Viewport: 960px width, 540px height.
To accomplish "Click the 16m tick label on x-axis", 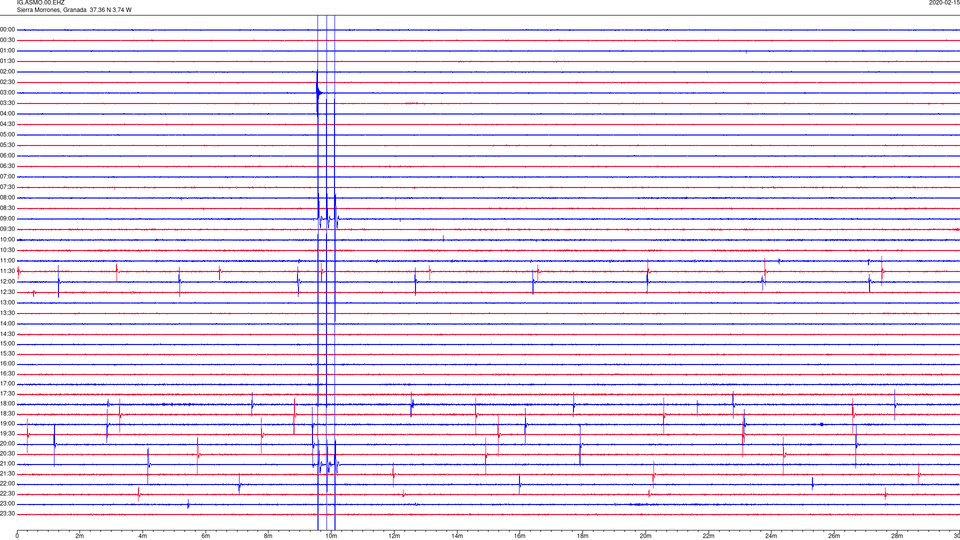I will pyautogui.click(x=520, y=536).
